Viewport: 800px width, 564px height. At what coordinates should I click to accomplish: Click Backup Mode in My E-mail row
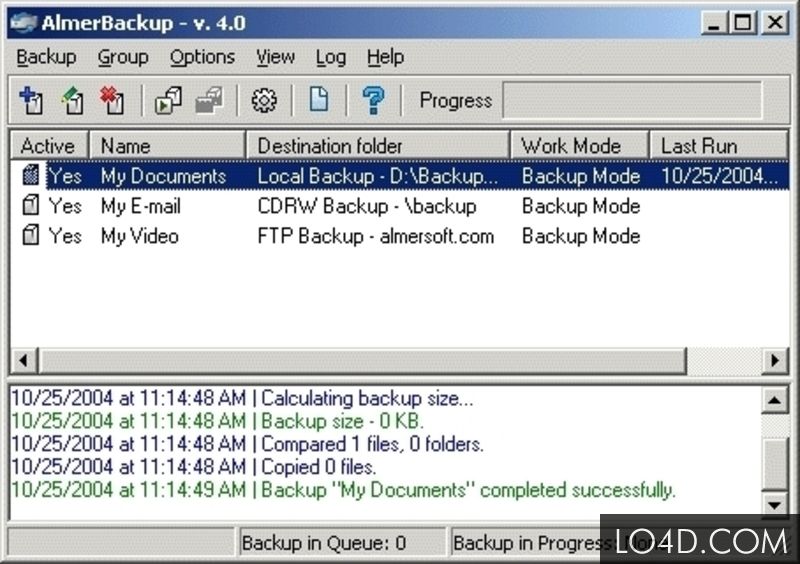[581, 206]
